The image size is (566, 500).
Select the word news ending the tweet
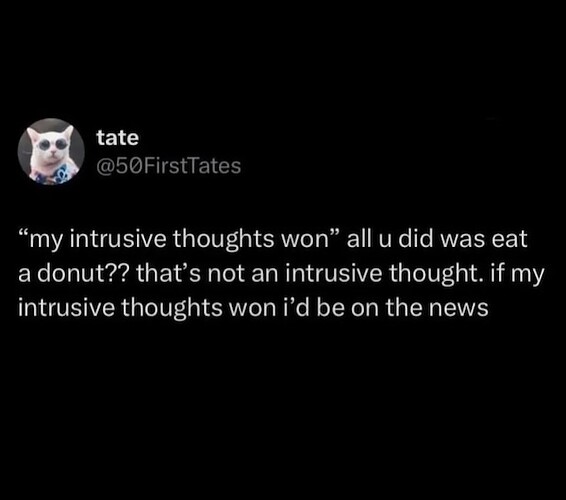(x=459, y=308)
